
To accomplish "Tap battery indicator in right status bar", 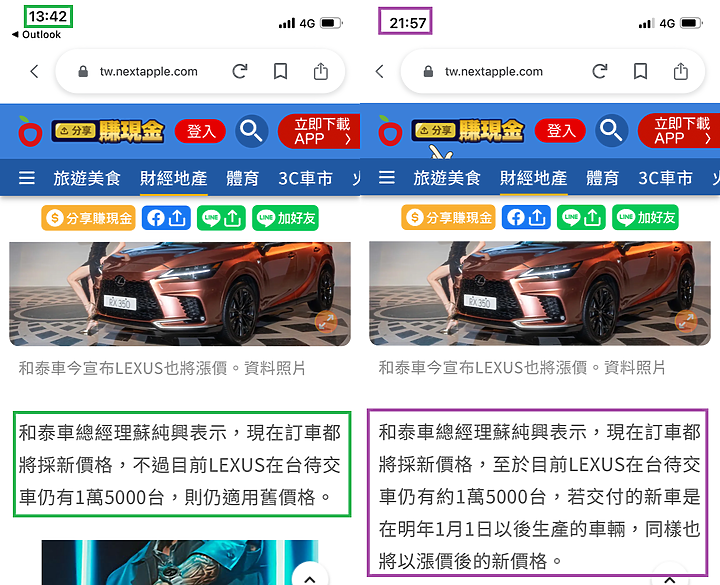I will (x=691, y=23).
